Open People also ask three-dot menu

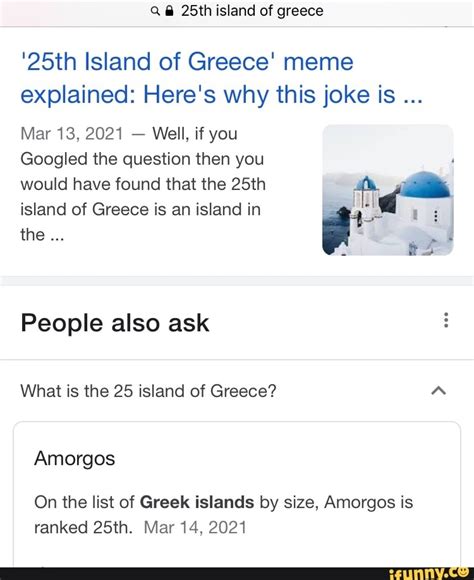[x=446, y=320]
